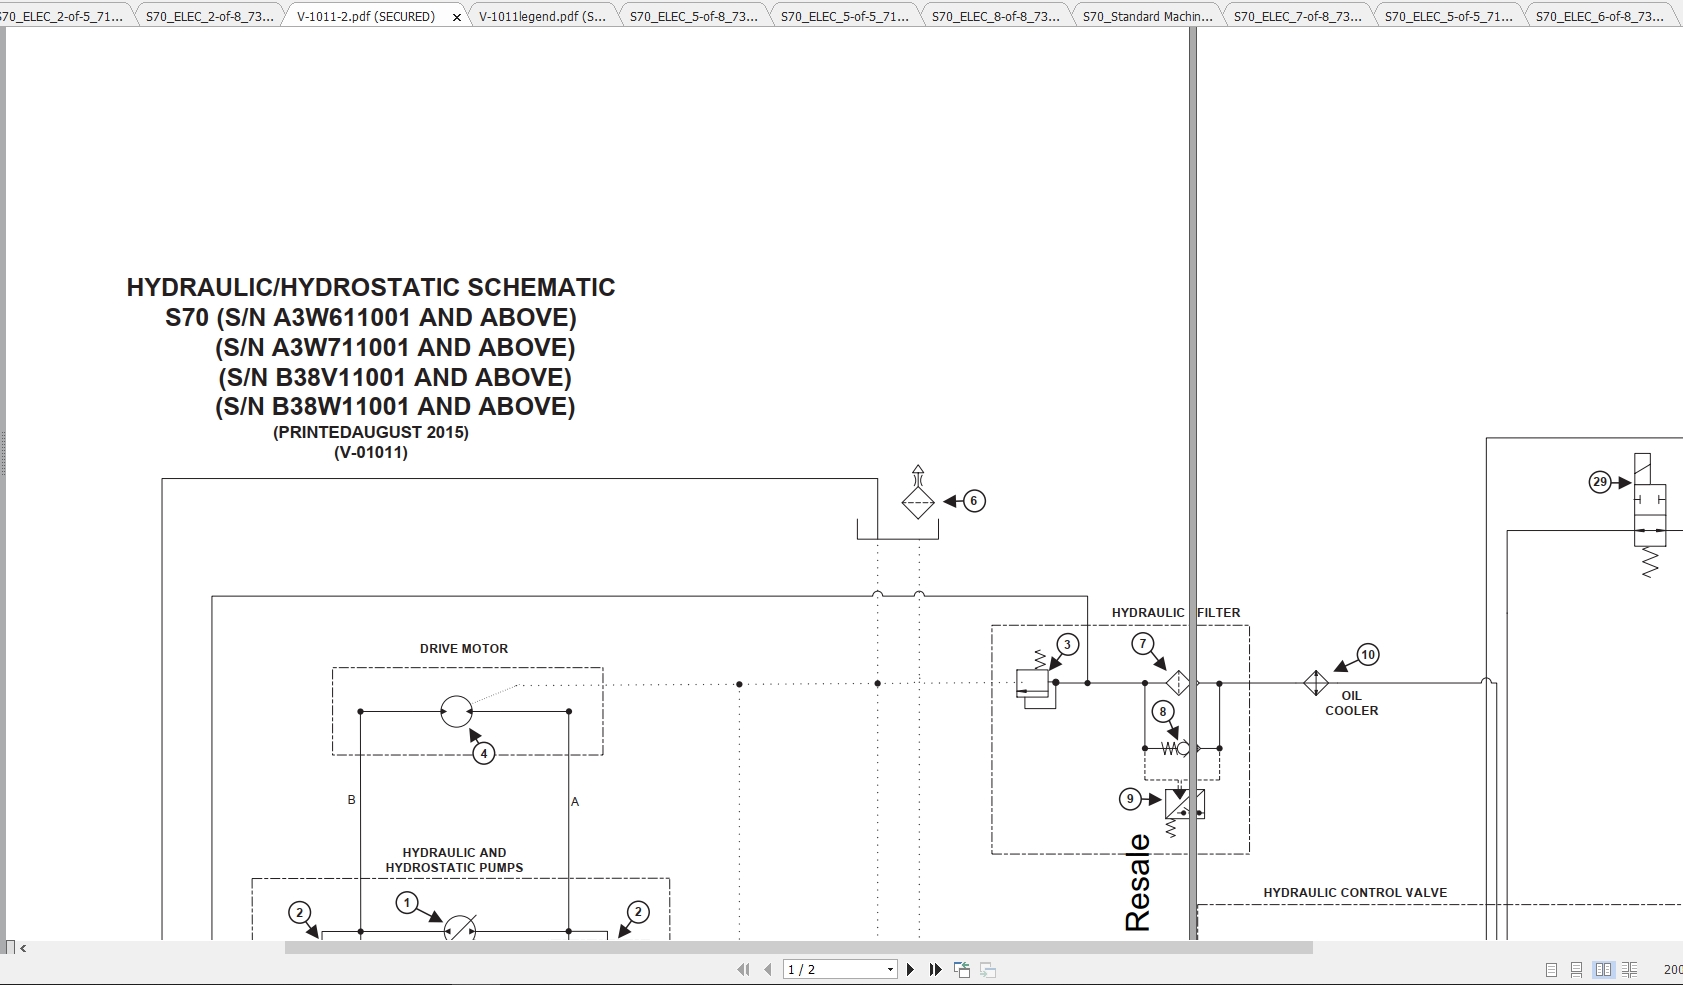This screenshot has width=1683, height=985.
Task: Select the single page view icon
Action: pyautogui.click(x=1551, y=969)
